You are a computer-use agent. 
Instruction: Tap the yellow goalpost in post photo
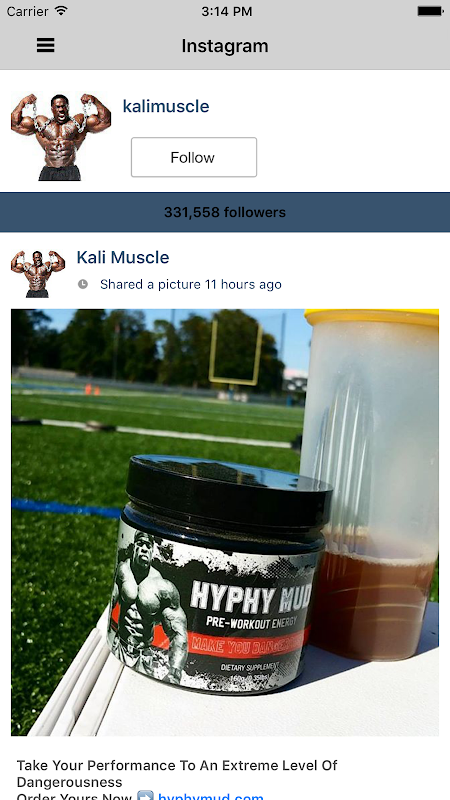(x=236, y=352)
